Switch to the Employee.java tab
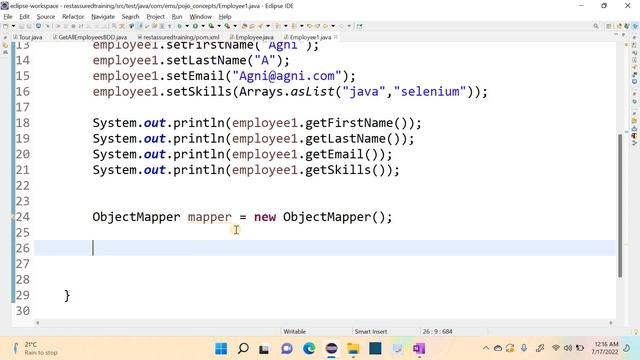Screen dimensions: 640x360 [x=251, y=37]
